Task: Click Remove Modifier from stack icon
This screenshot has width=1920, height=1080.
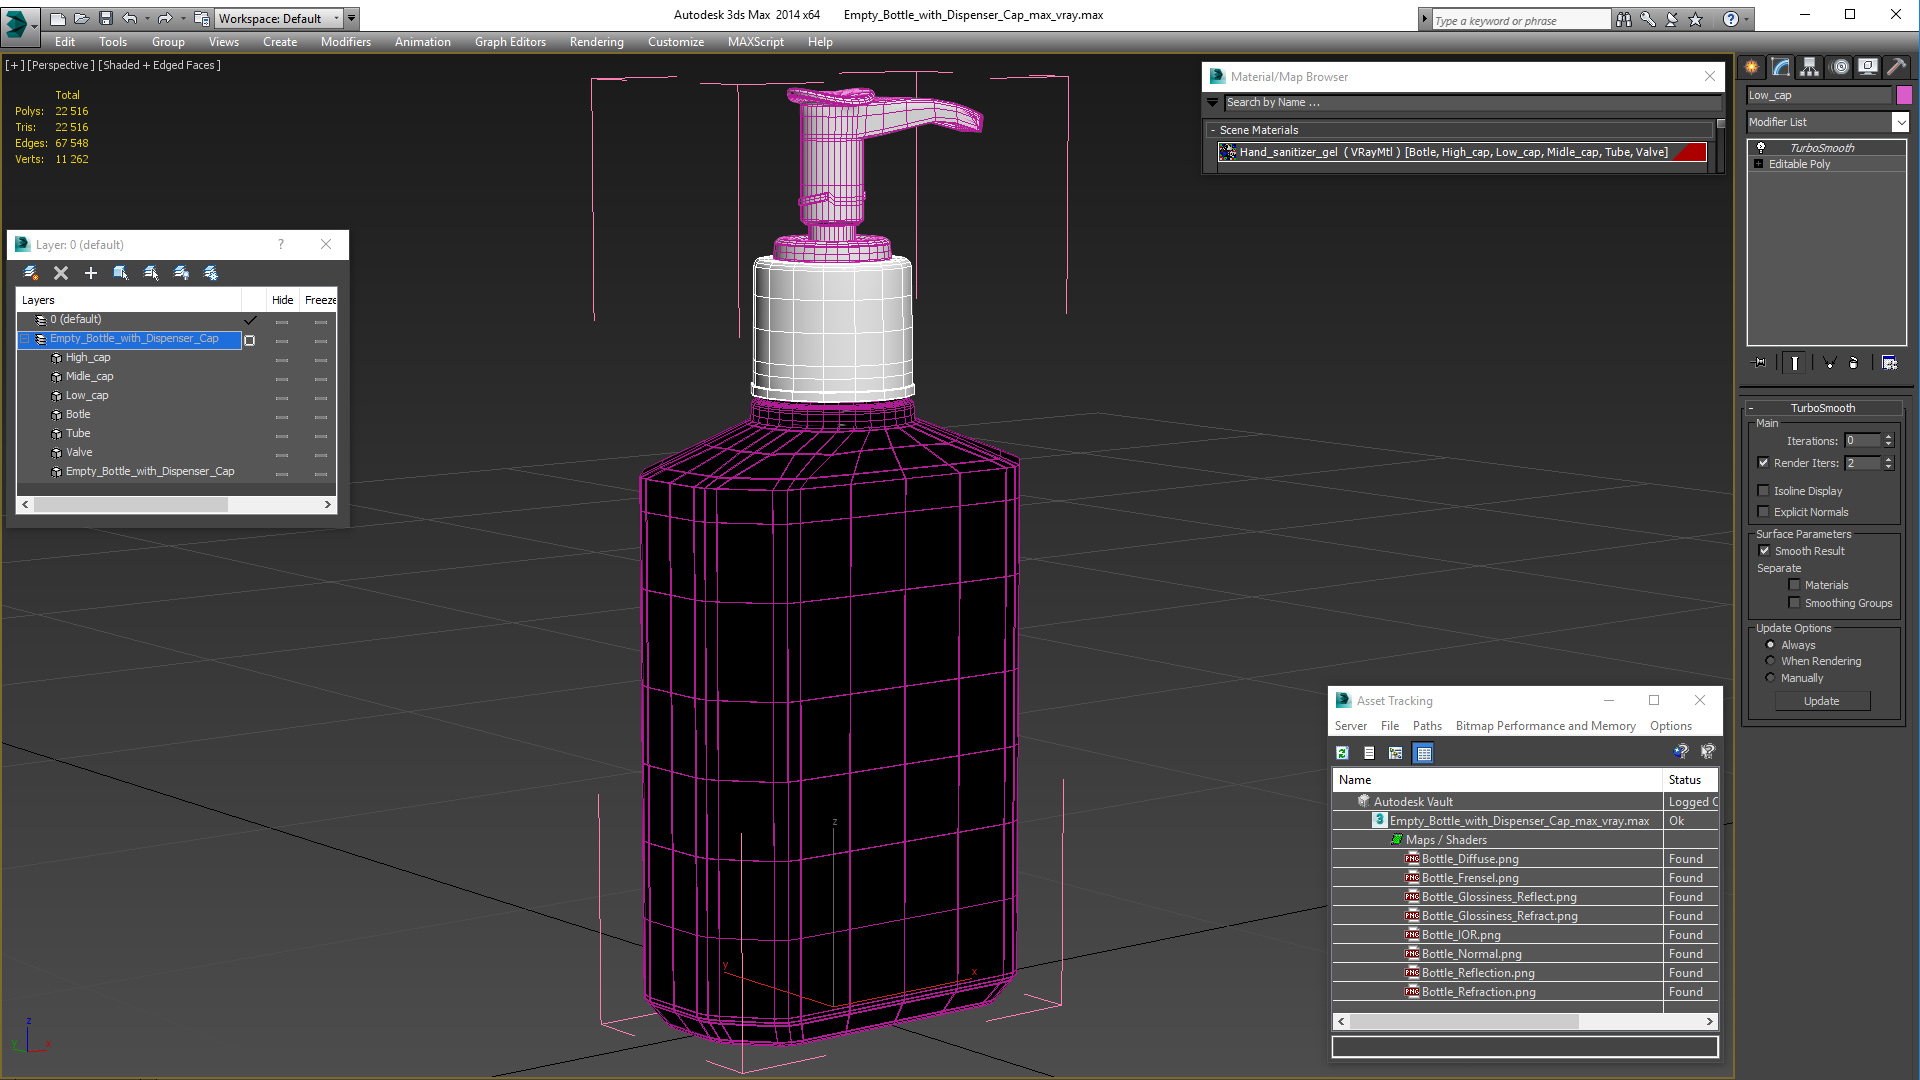Action: [x=1854, y=363]
